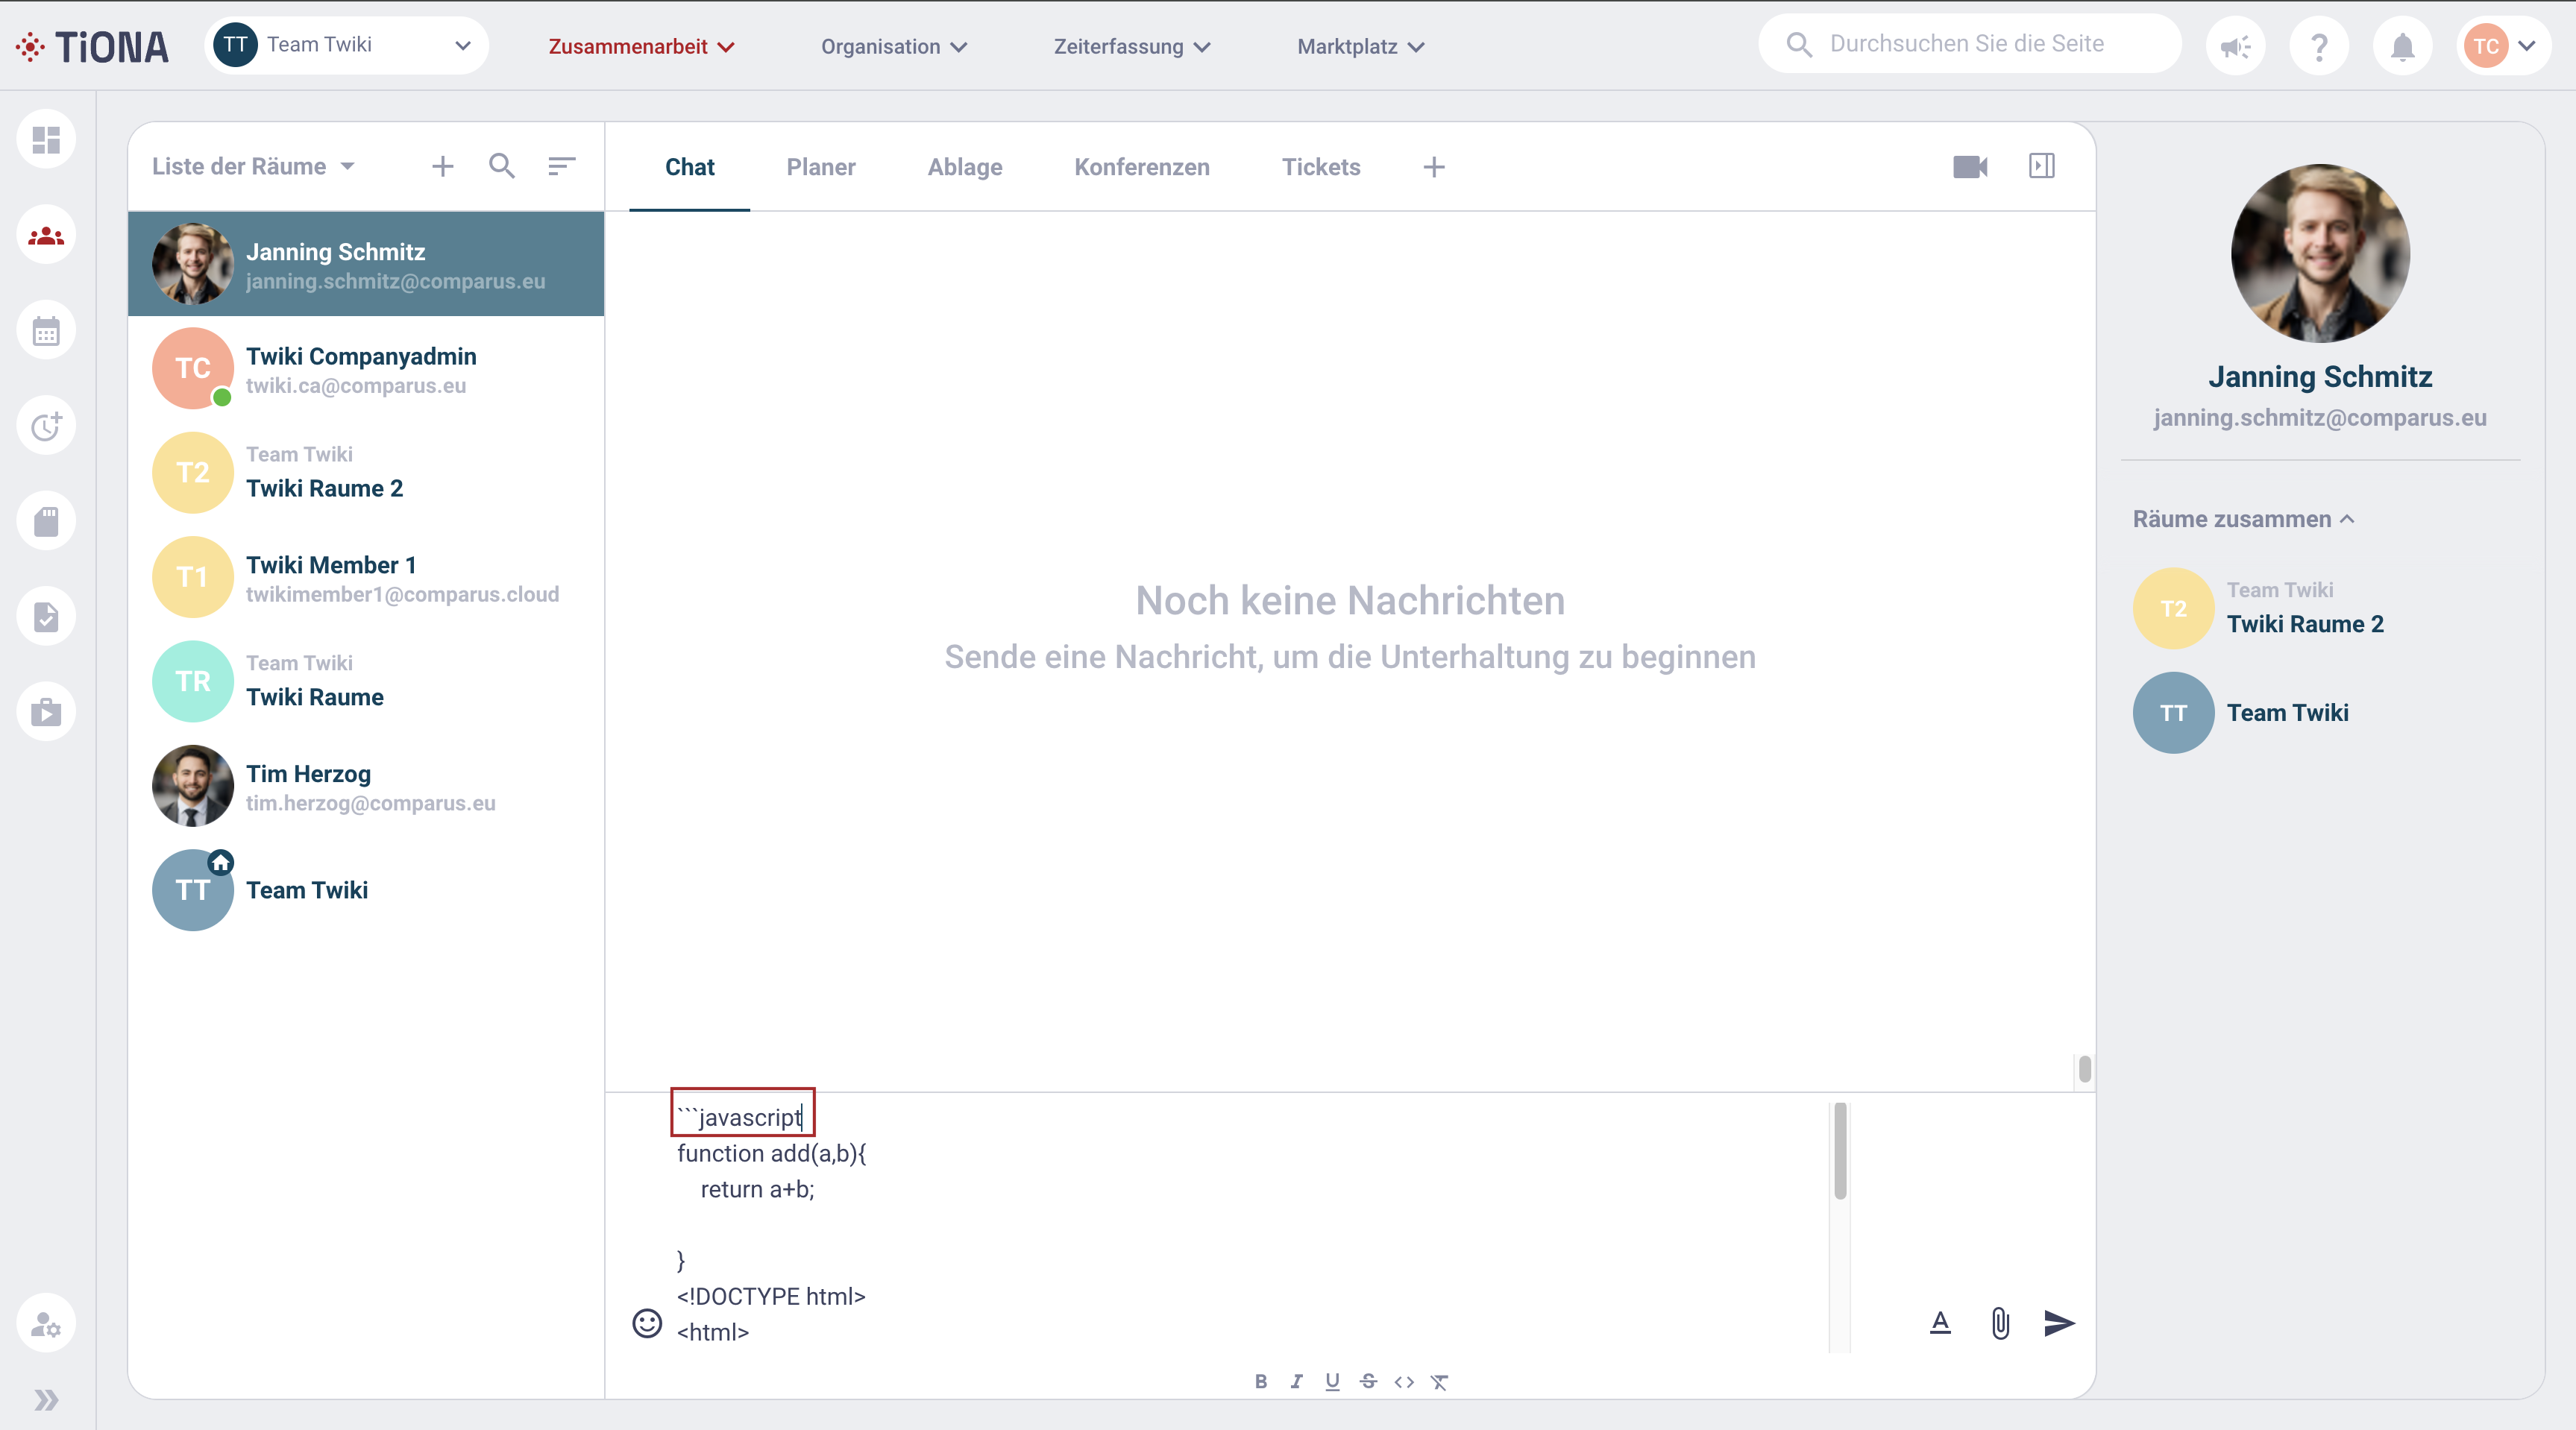Open the dashboard icon in left sidebar

point(46,140)
